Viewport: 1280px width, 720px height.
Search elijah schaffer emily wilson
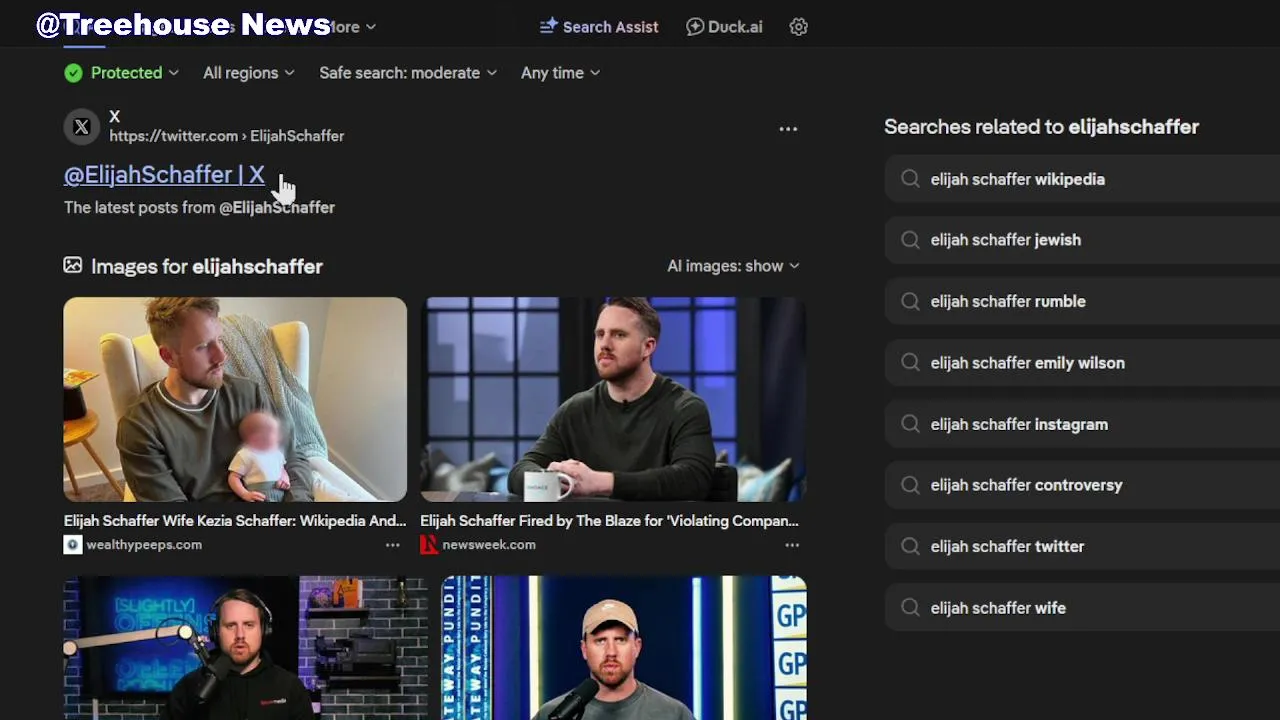1082,363
